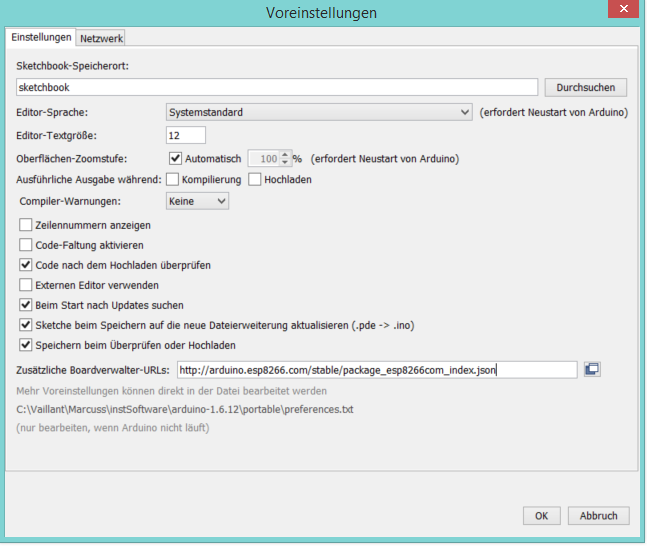Confirm settings with OK button
Screen dimensions: 647x546
click(x=541, y=516)
